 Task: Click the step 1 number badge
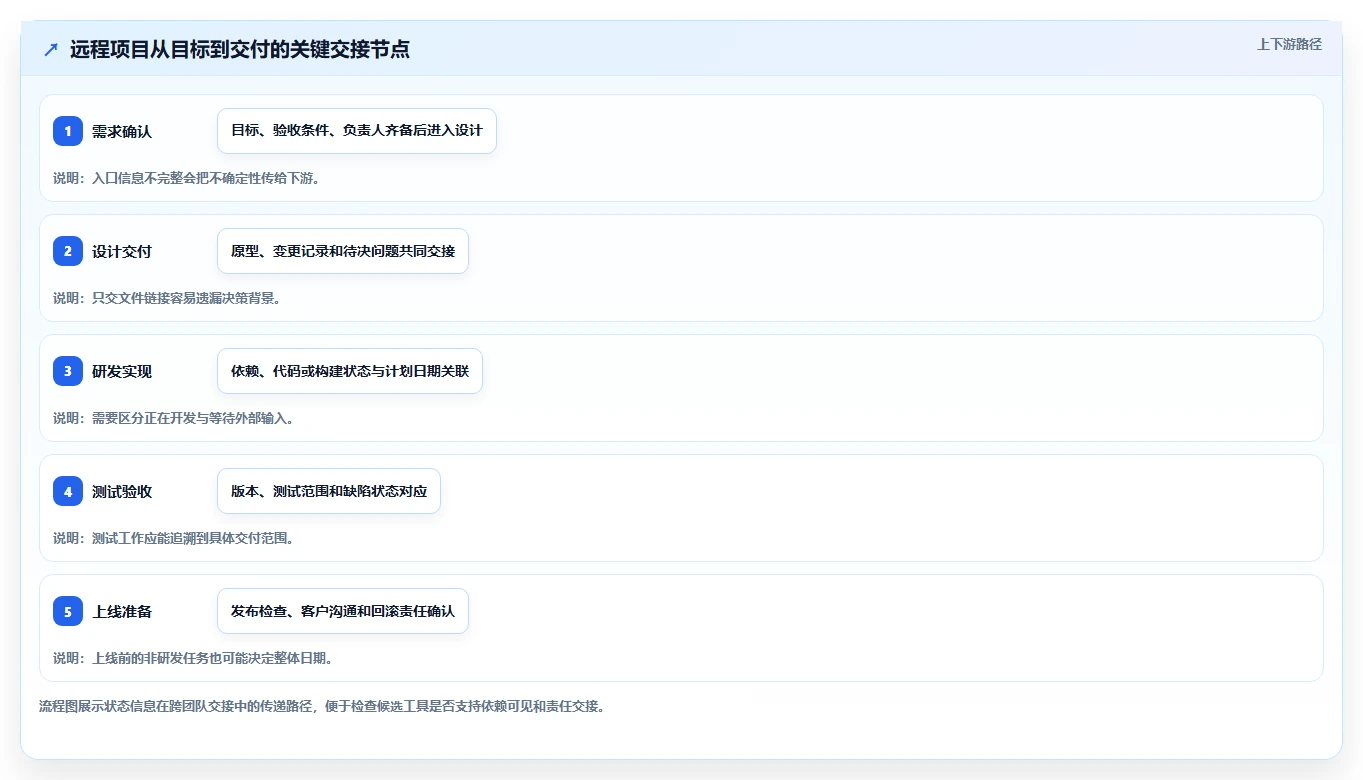pos(68,131)
